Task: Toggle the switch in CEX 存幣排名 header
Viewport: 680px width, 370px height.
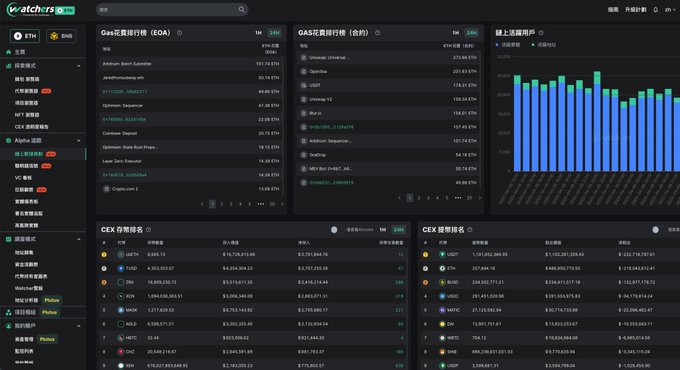Action: tap(334, 230)
